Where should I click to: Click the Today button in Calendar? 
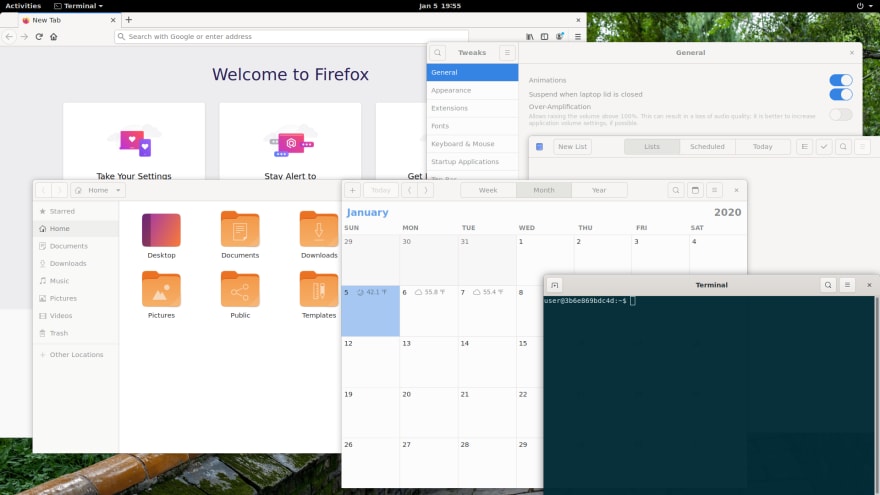coord(381,190)
